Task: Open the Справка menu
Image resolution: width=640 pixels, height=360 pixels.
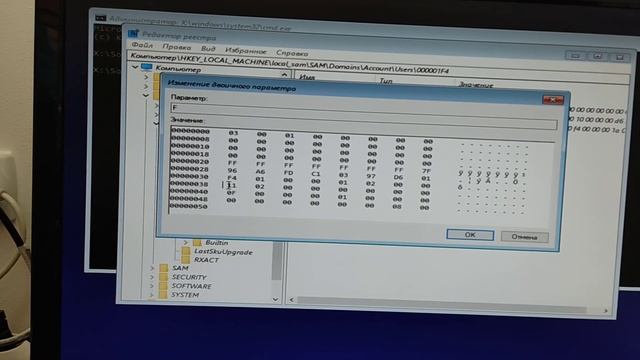Action: click(292, 53)
